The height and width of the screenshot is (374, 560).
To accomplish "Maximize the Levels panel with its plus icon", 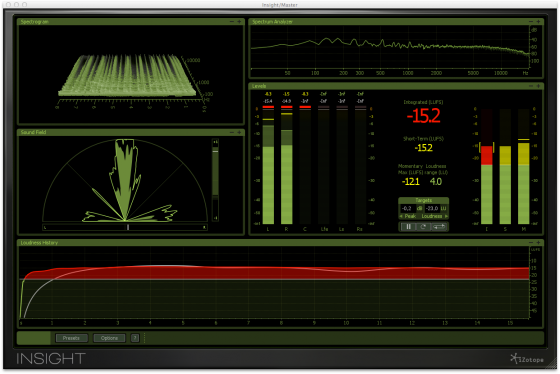I will pos(538,86).
